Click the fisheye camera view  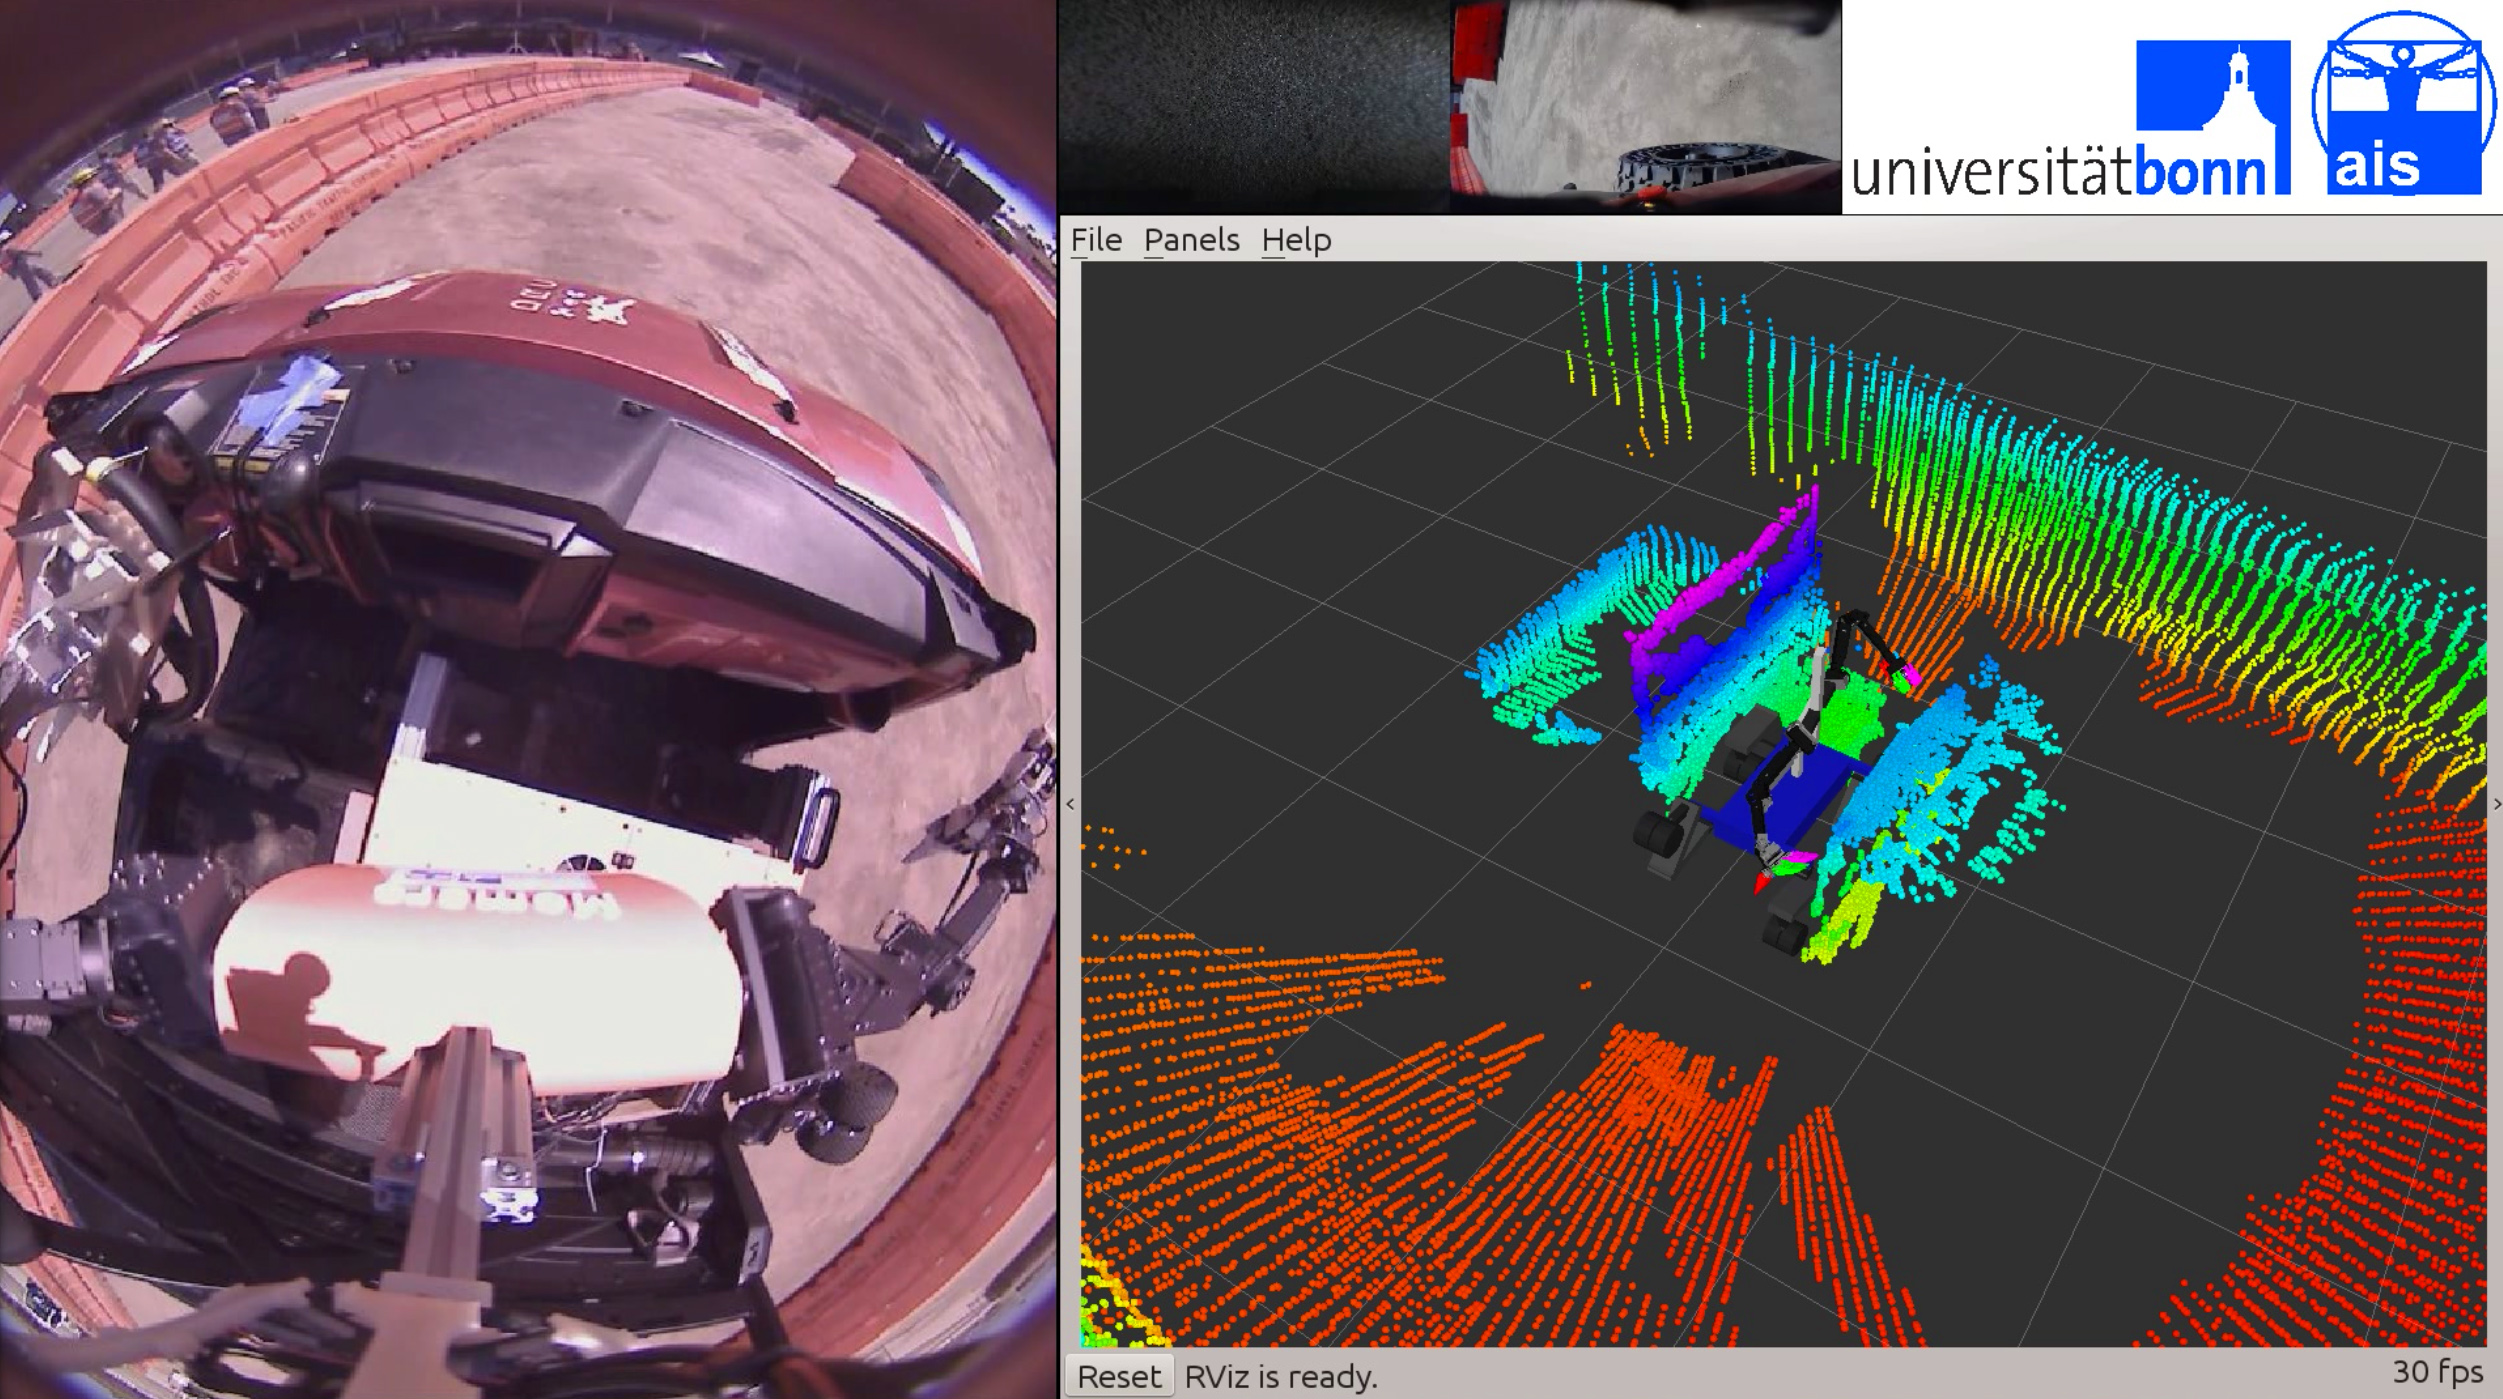[x=528, y=700]
